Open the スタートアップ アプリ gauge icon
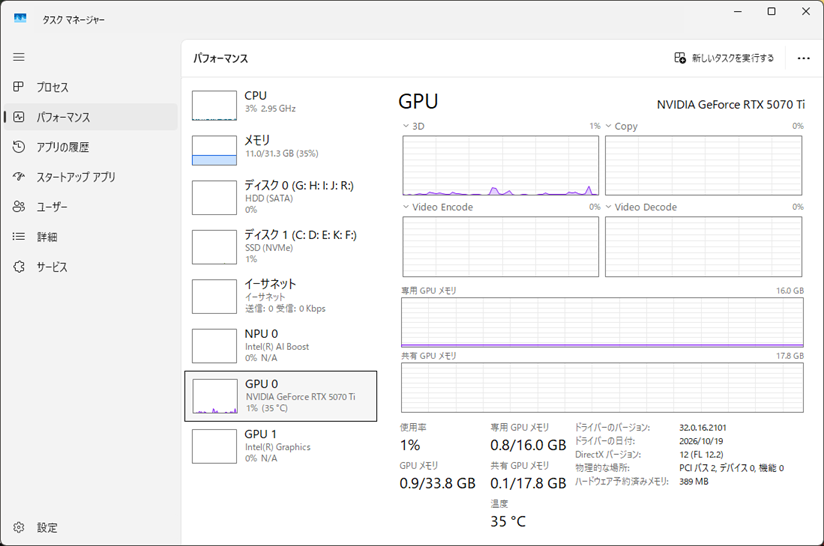 point(18,177)
